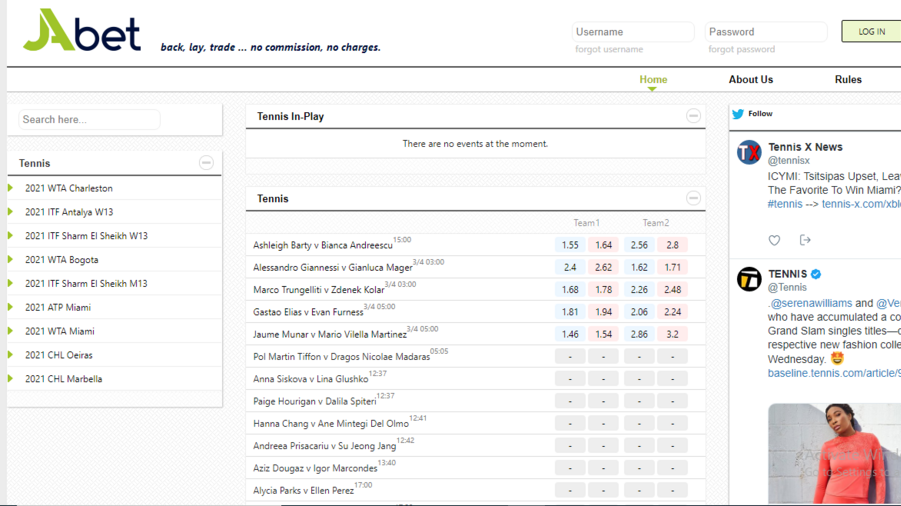Screen dimensions: 901x506
Task: Open the Jaume Munar v Mario Vilella Martinez match
Action: pyautogui.click(x=329, y=335)
